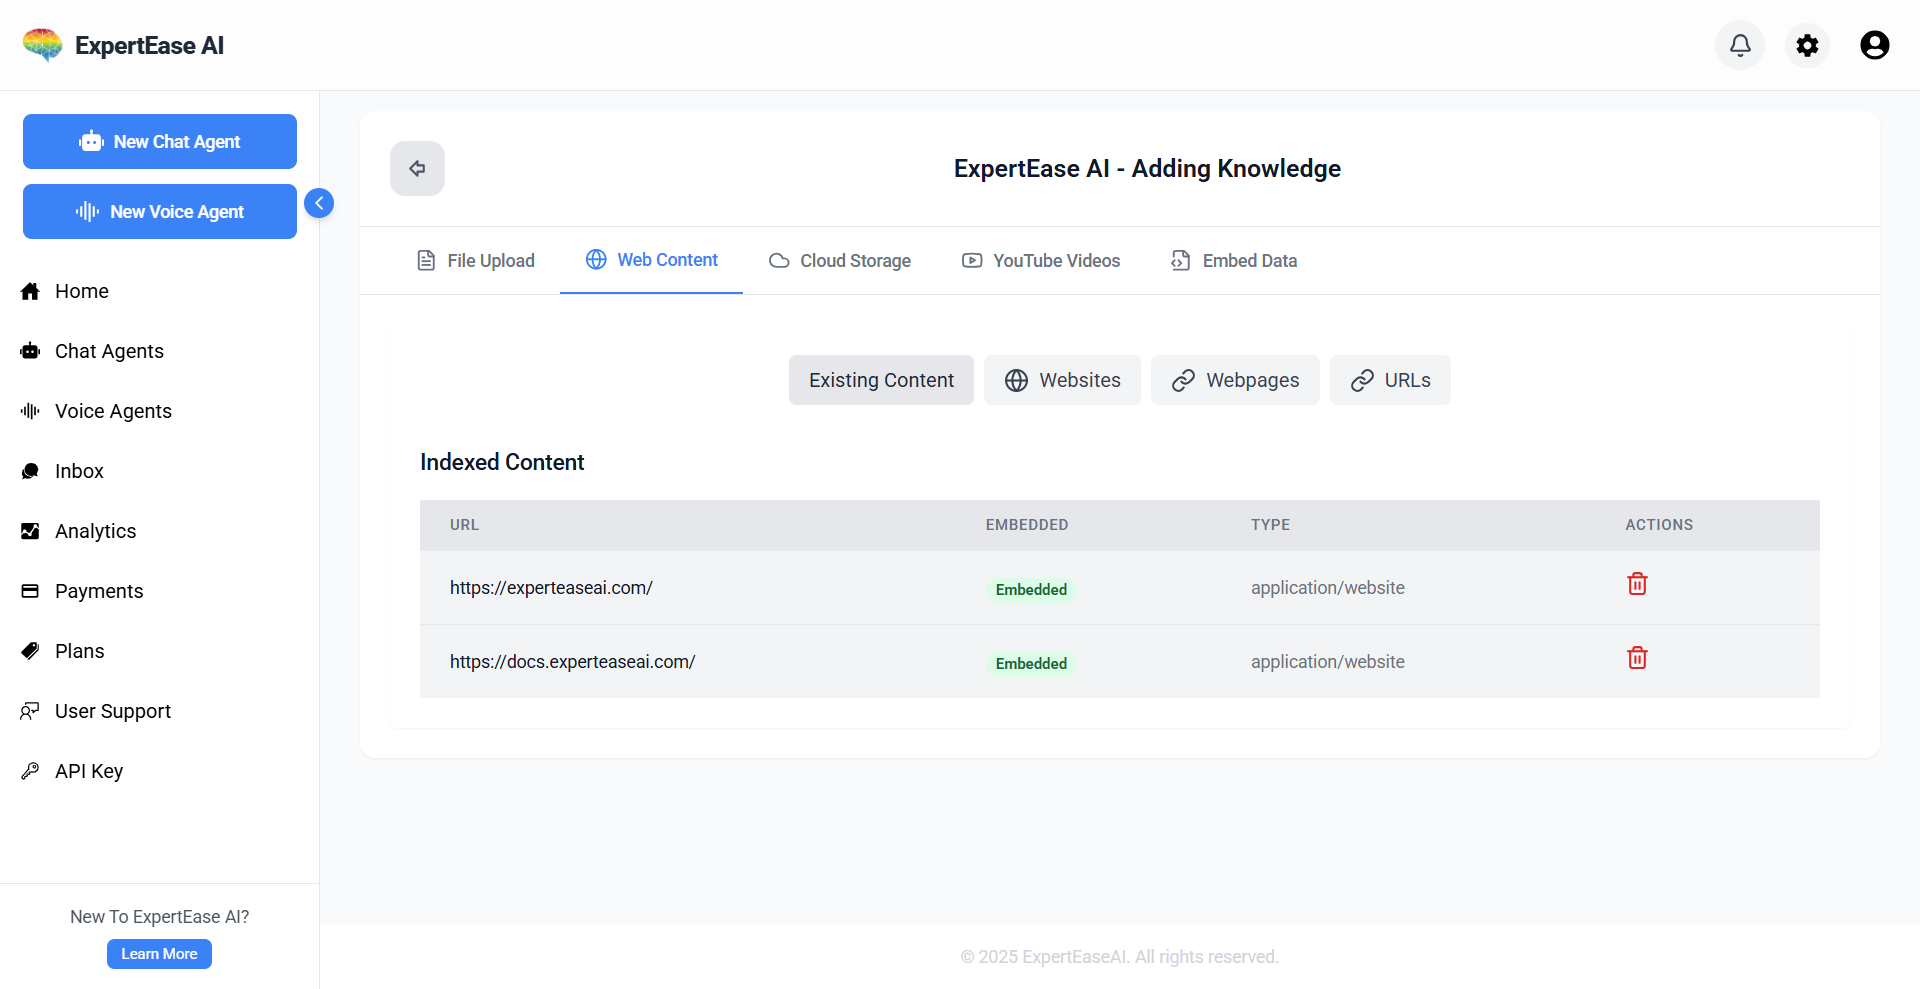Click the back arrow button
The image size is (1920, 989).
click(x=417, y=168)
